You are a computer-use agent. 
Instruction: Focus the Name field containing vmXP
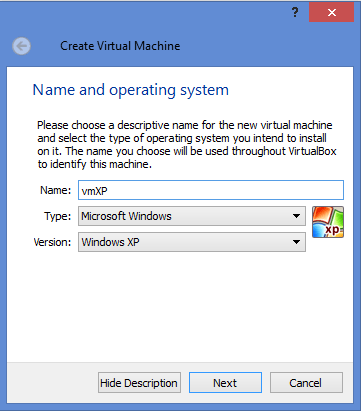[x=211, y=190]
